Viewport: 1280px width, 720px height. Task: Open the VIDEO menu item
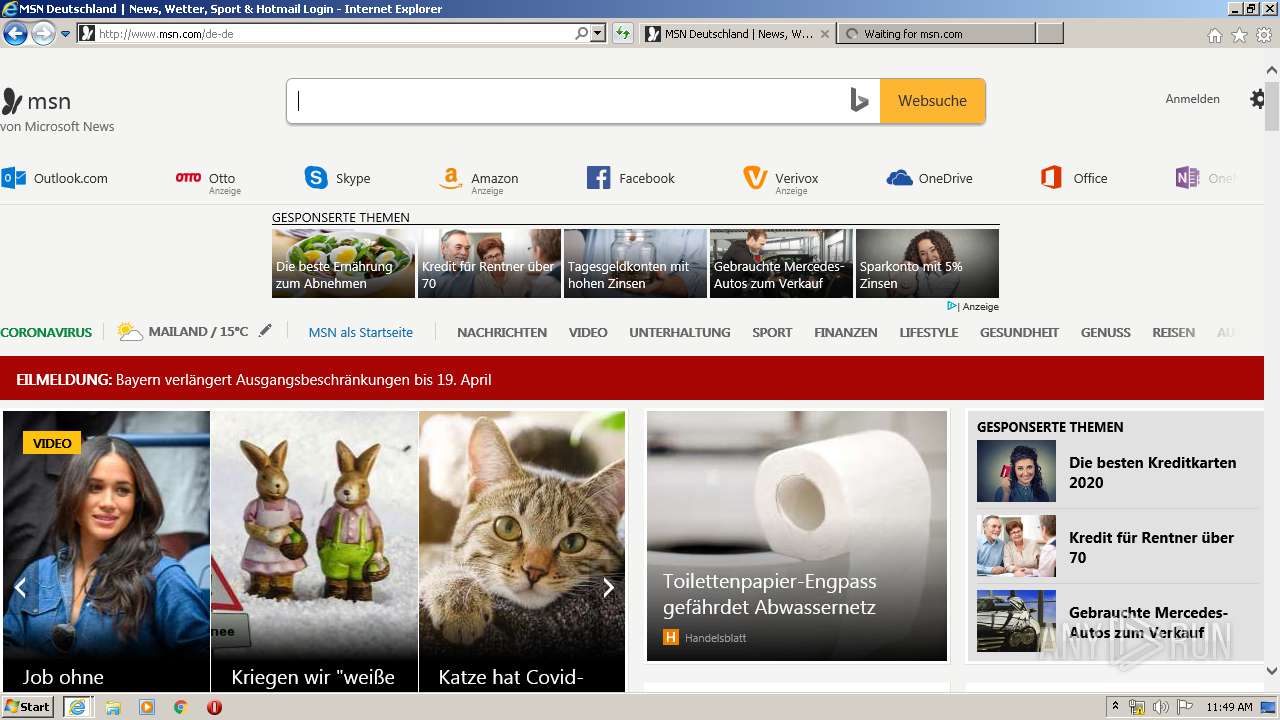588,332
